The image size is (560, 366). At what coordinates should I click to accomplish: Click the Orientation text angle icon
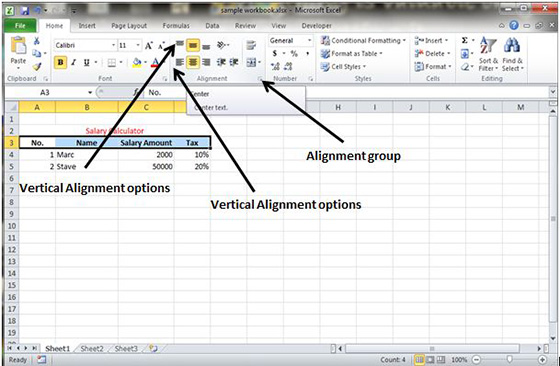coord(221,45)
